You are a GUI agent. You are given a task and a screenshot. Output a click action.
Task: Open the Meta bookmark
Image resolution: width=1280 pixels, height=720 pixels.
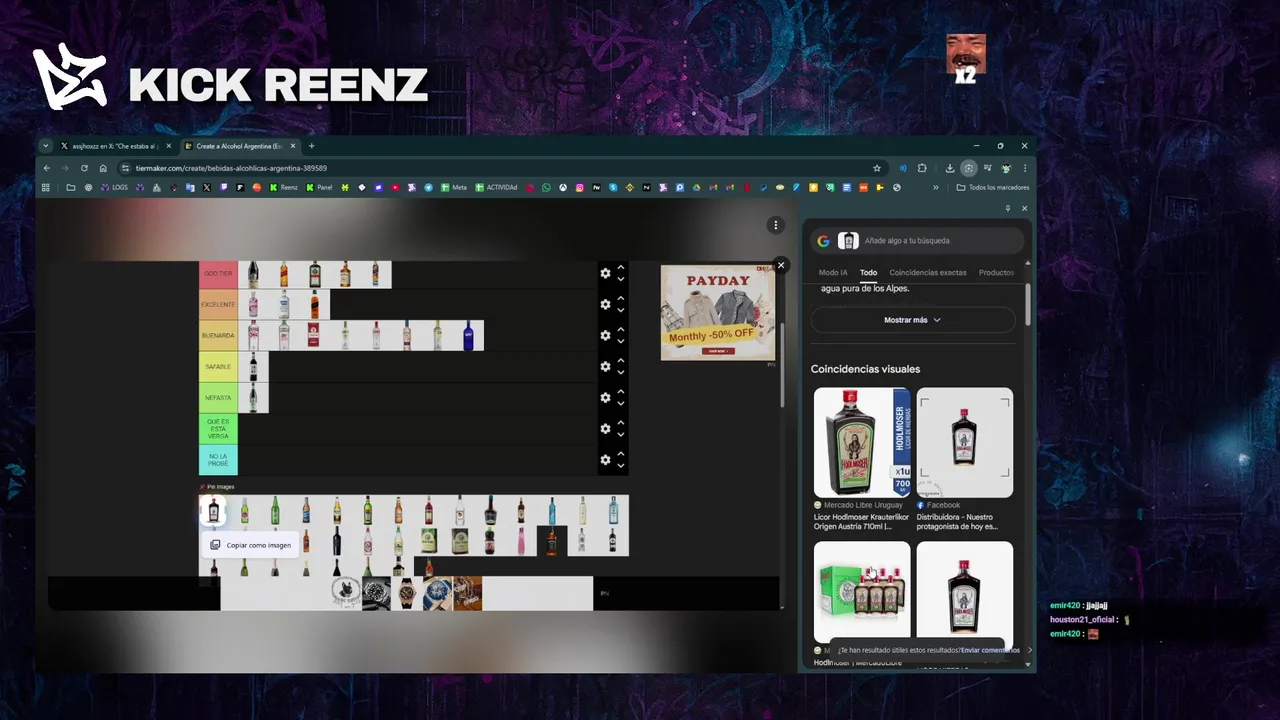(454, 187)
